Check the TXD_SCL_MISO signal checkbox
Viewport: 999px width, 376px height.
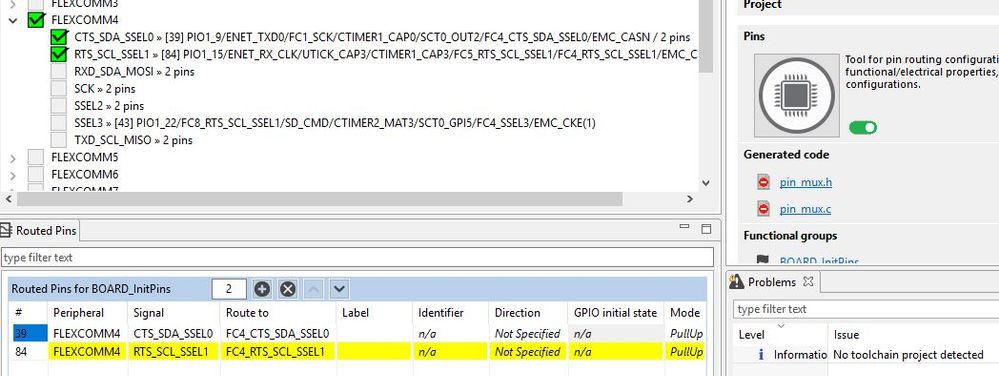[x=59, y=140]
